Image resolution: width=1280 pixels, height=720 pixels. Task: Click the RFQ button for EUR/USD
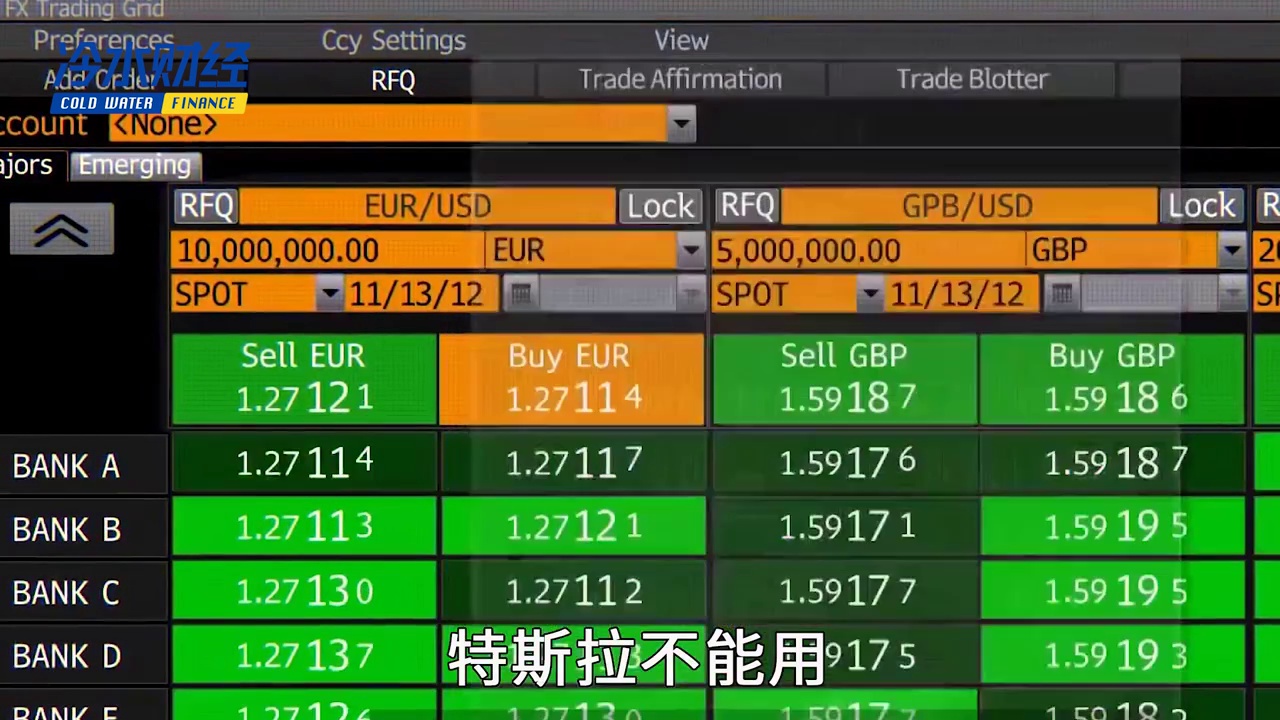click(206, 206)
